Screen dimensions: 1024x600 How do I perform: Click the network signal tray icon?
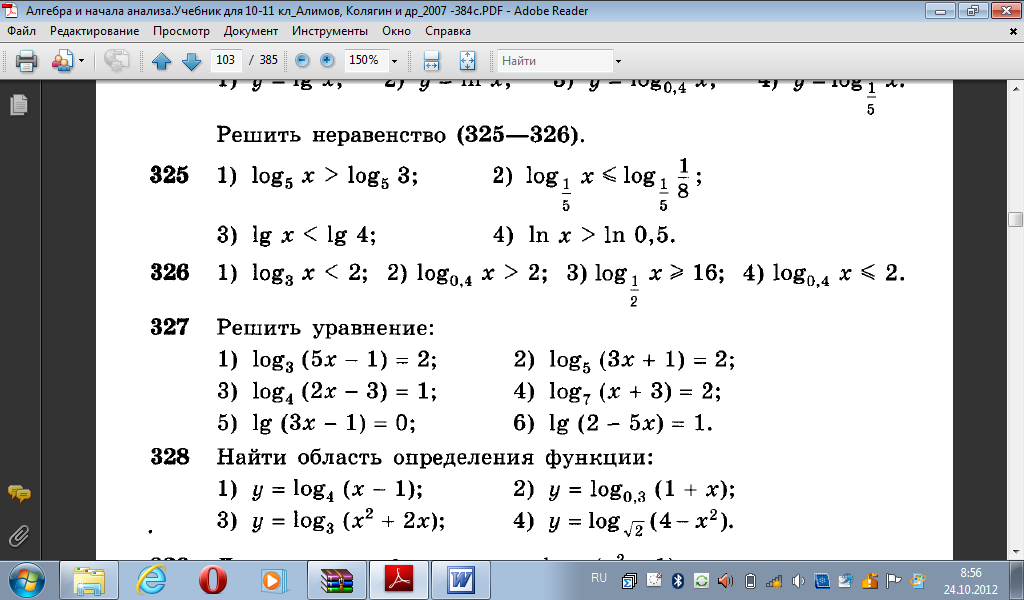point(774,580)
